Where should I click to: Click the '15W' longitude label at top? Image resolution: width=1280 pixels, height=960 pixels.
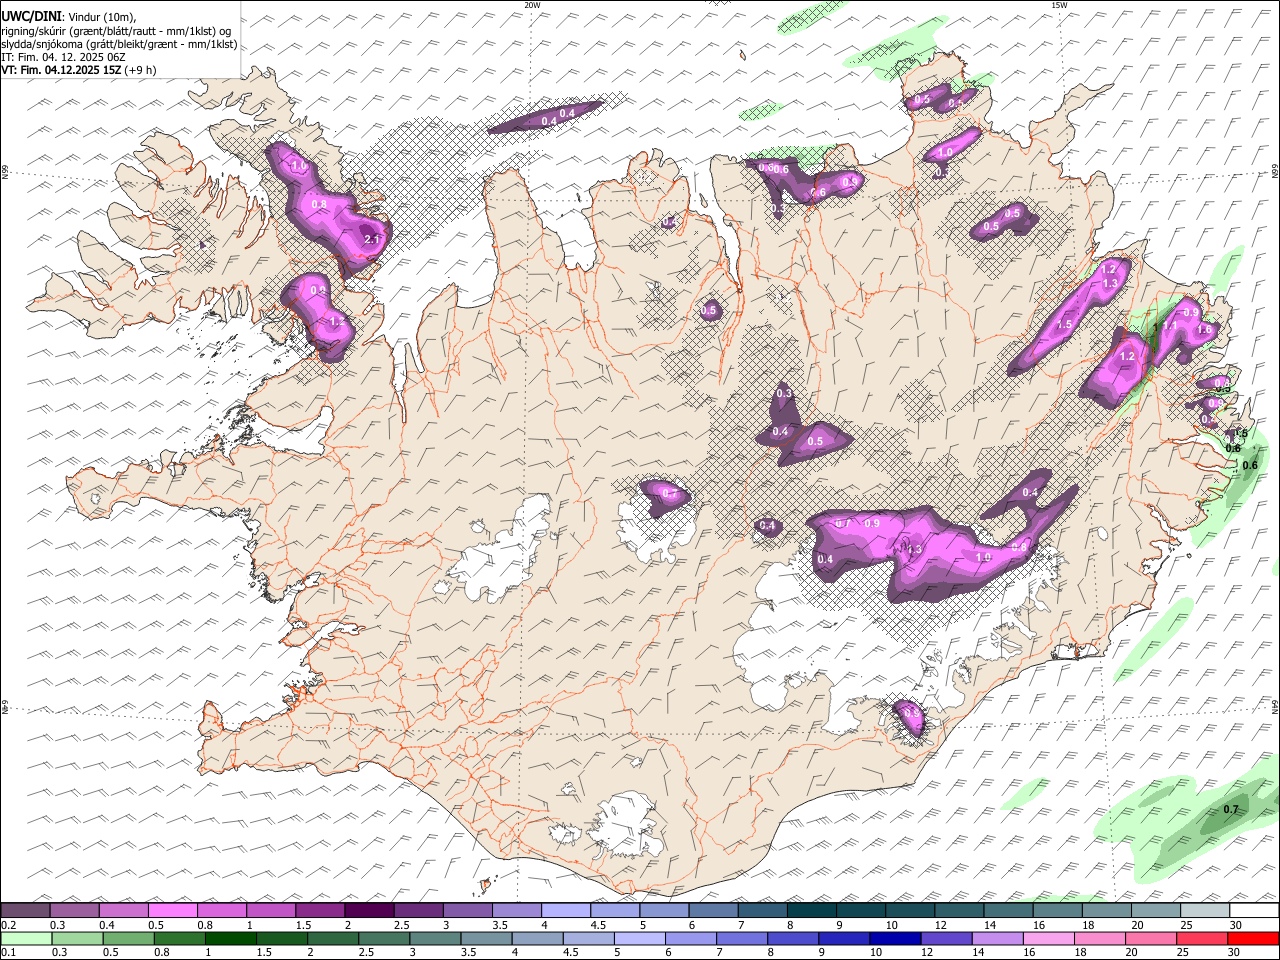click(1059, 5)
